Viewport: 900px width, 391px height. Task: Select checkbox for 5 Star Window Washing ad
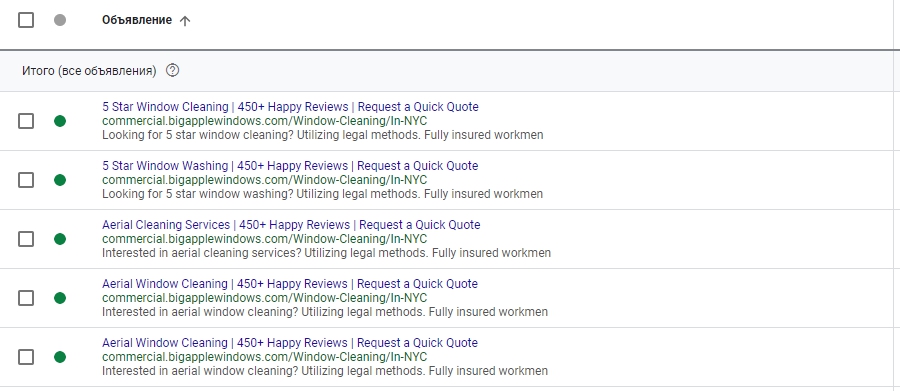click(x=26, y=180)
